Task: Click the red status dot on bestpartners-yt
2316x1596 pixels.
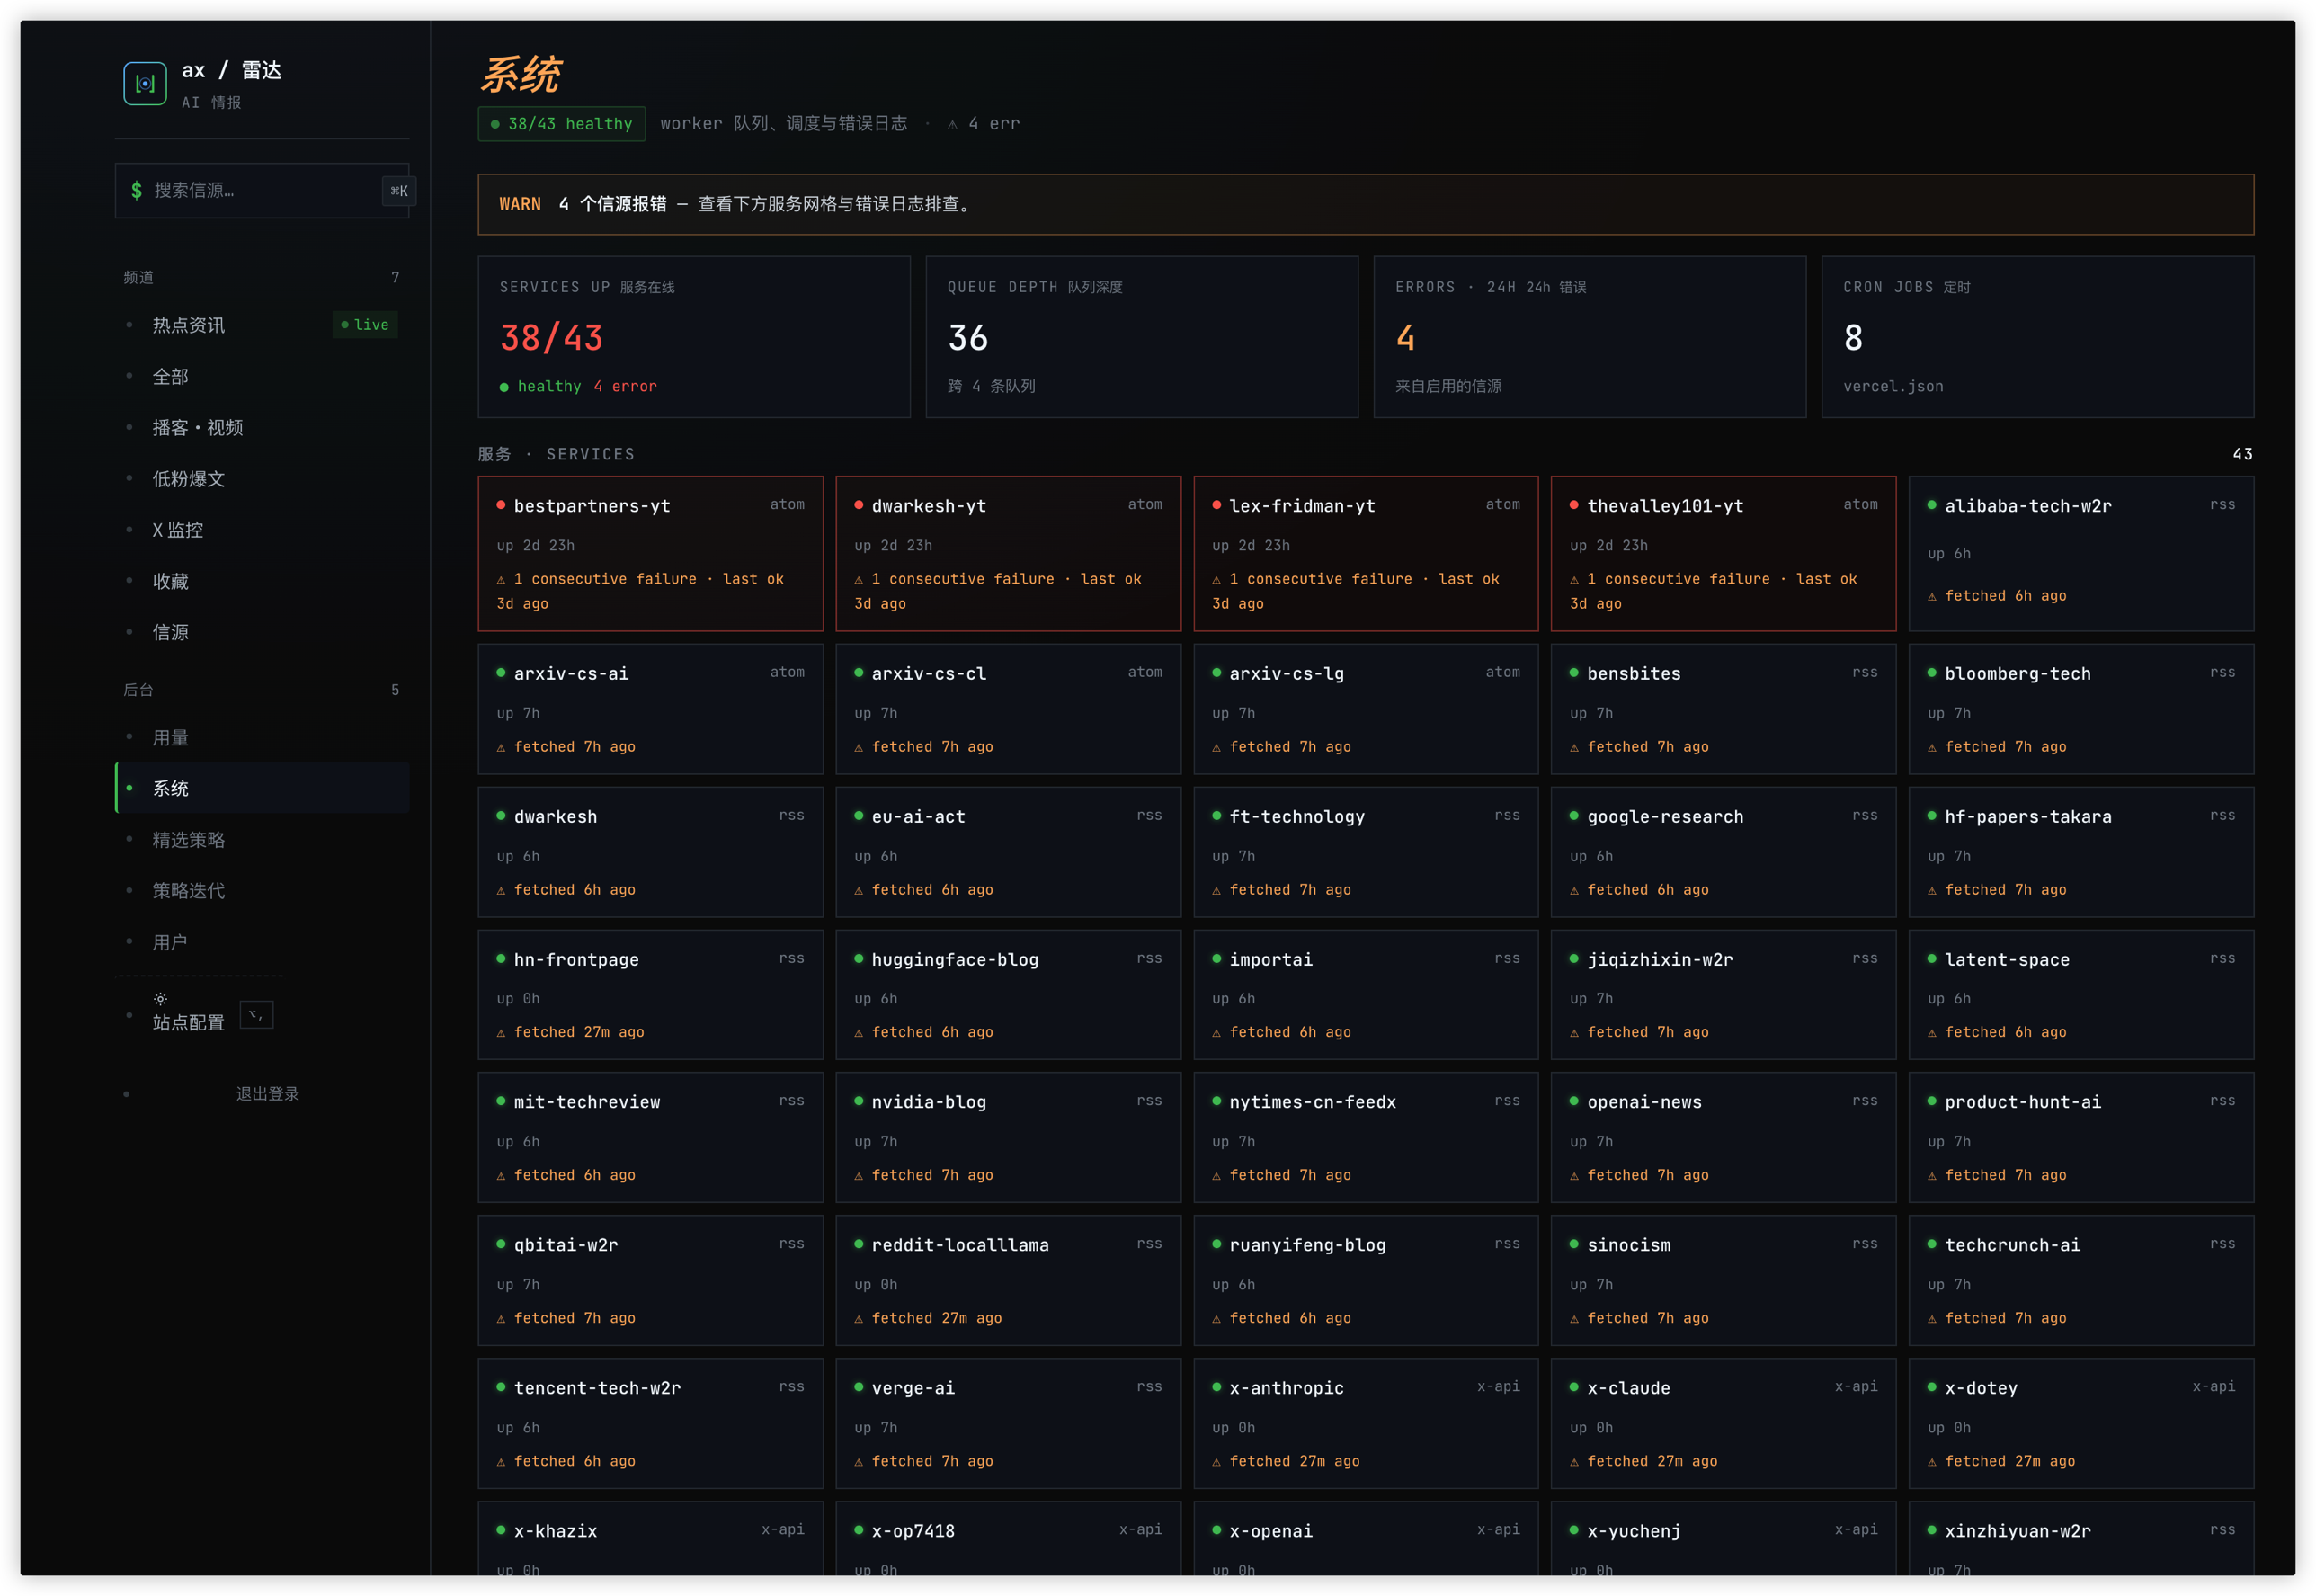Action: (501, 505)
